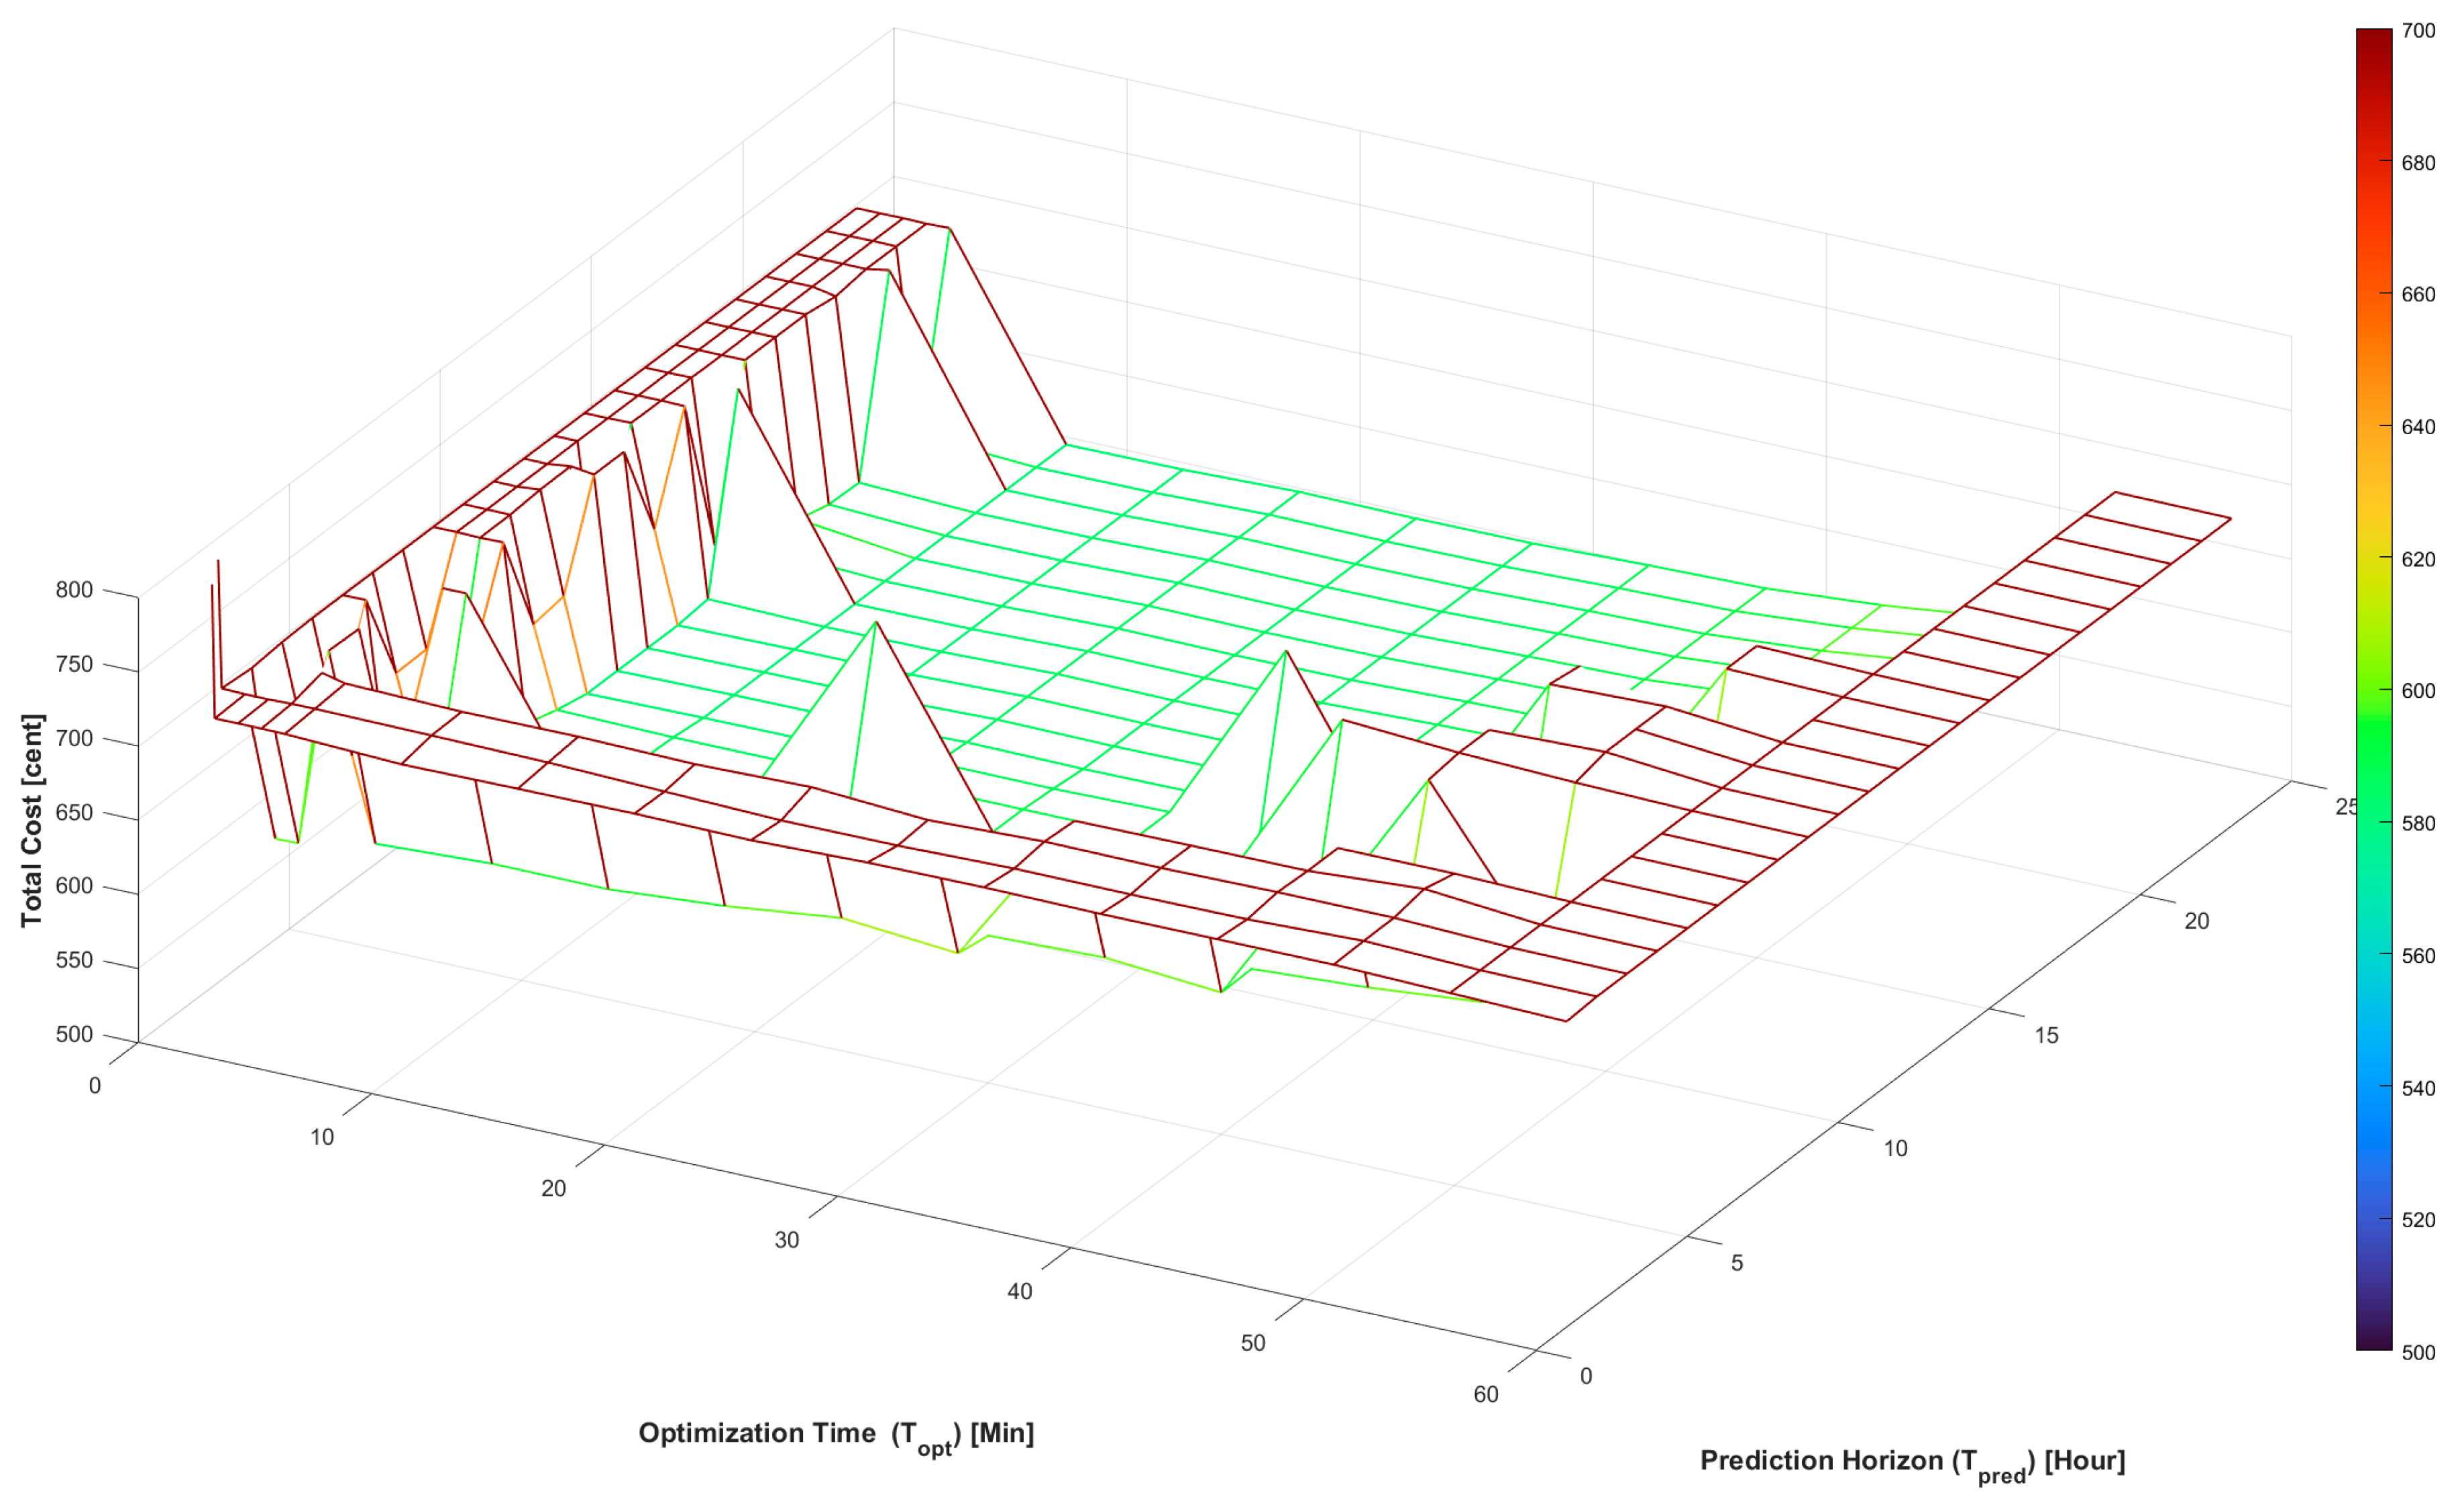This screenshot has height=1503, width=2464.
Task: Click the colorbar tick label 500
Action: click(x=2418, y=1353)
